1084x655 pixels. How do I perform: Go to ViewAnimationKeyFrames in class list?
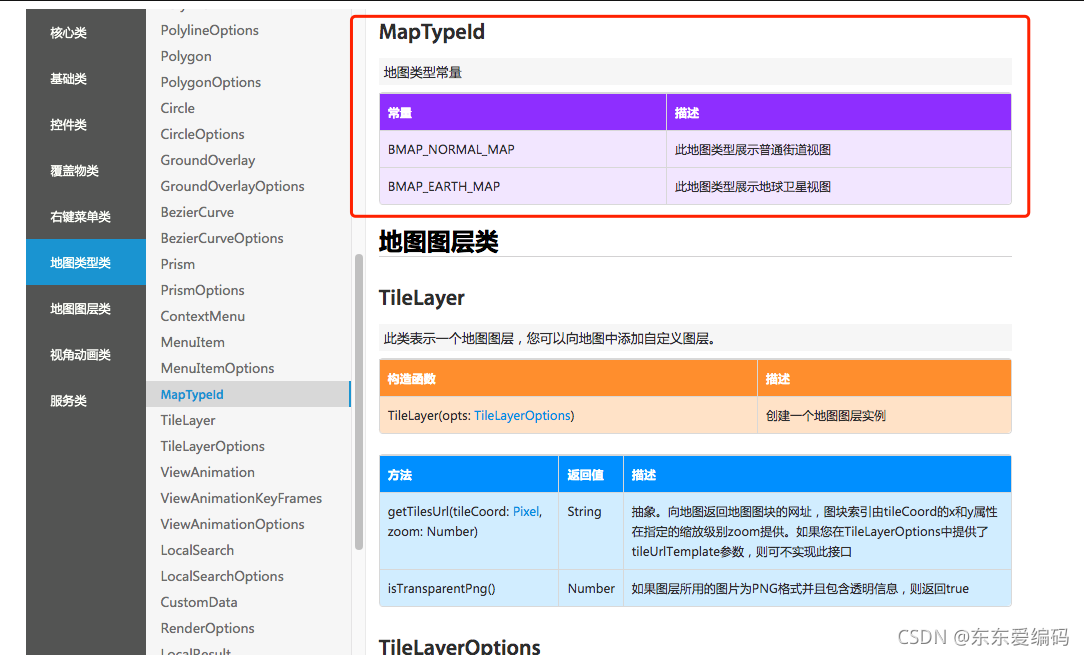tap(241, 498)
